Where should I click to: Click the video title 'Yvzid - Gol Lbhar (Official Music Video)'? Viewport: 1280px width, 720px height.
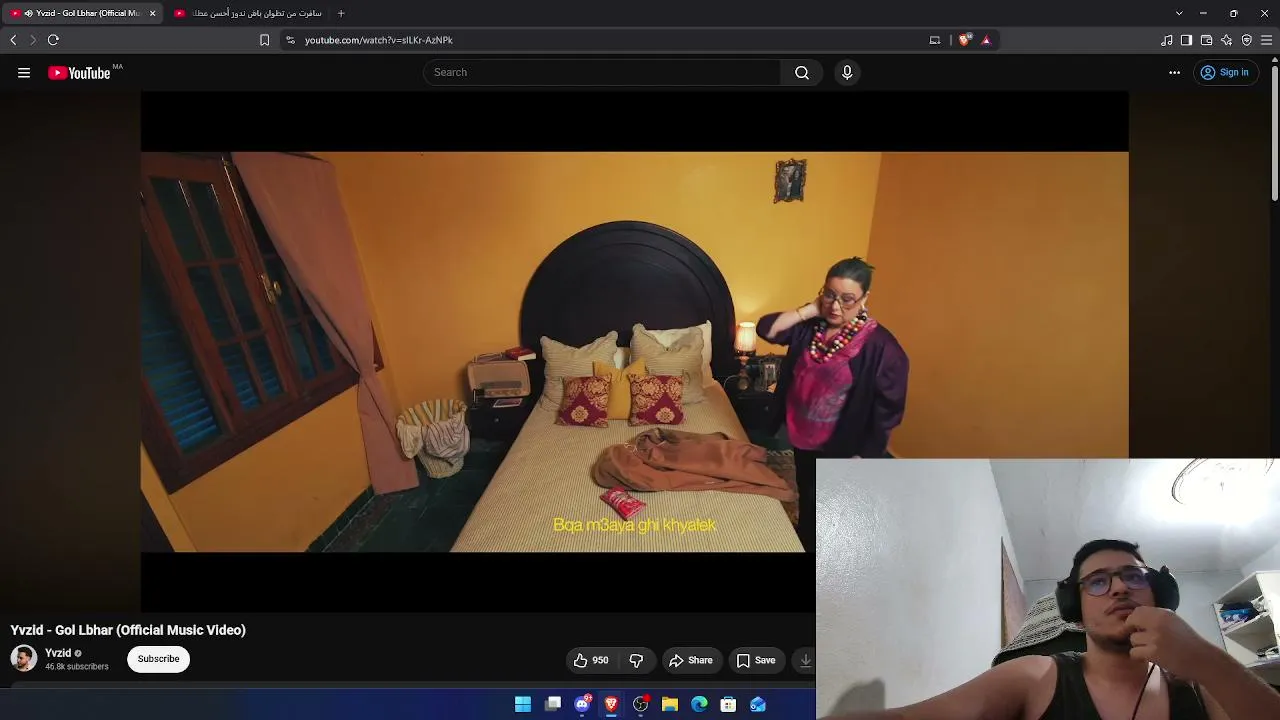pos(128,630)
